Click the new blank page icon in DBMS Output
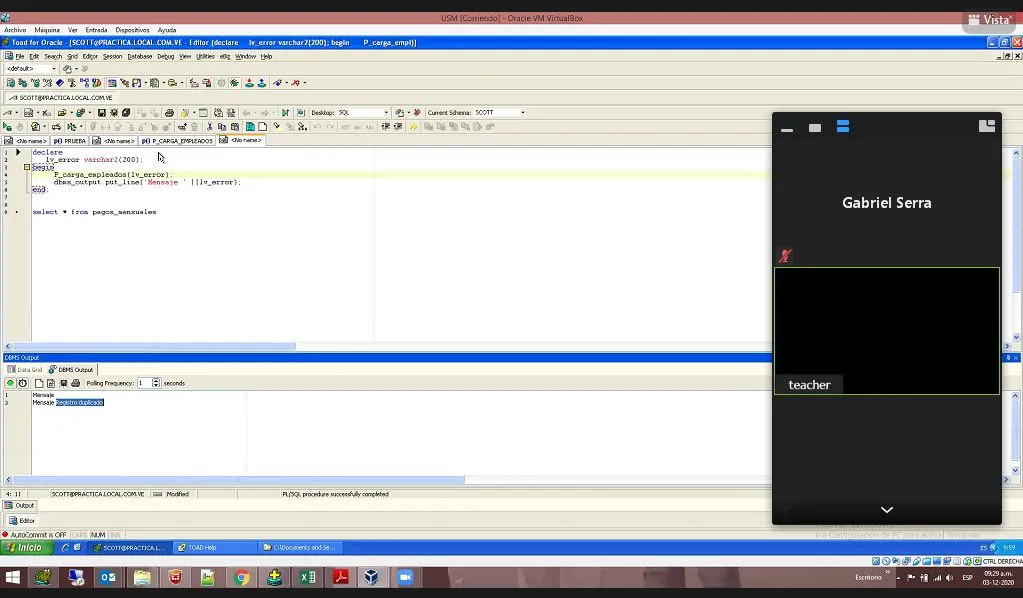The width and height of the screenshot is (1023, 598). 38,383
